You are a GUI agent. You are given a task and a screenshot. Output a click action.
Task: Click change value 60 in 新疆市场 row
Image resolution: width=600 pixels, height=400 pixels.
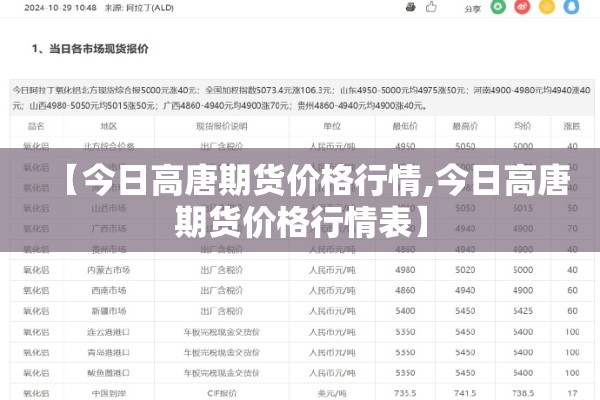click(x=572, y=311)
